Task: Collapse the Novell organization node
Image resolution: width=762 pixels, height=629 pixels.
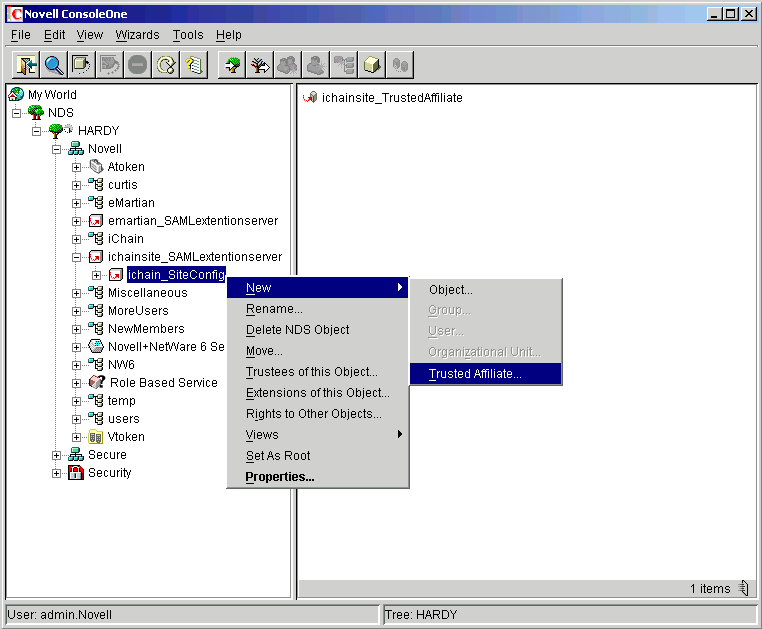Action: click(56, 149)
